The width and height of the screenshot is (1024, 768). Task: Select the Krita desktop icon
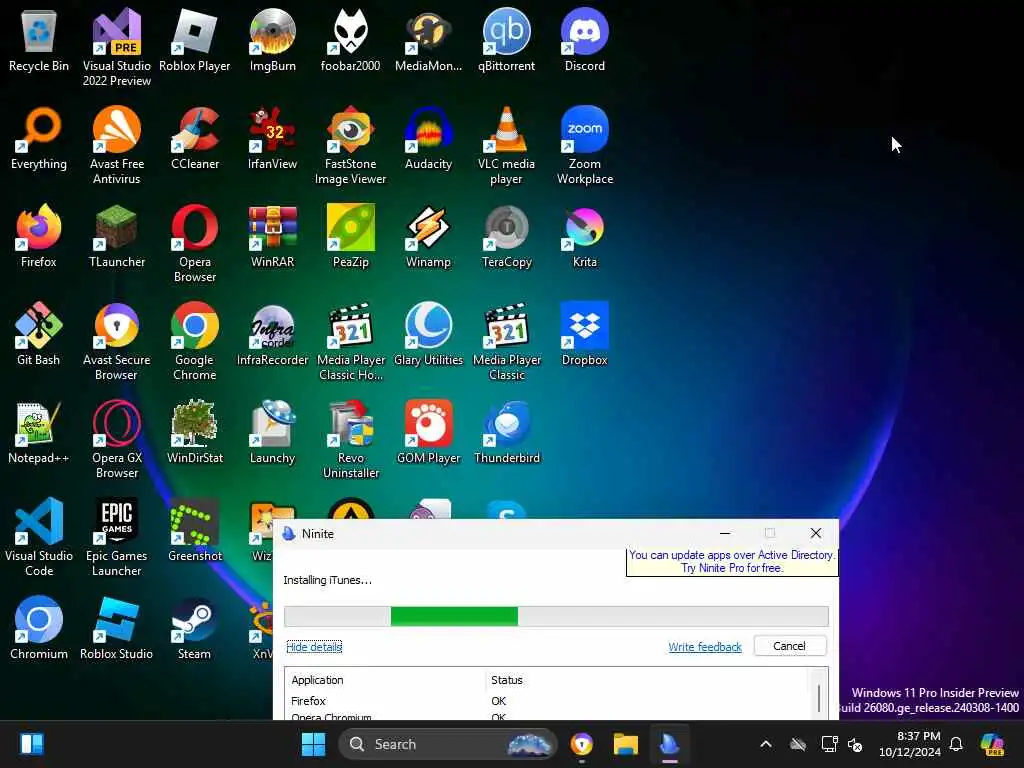click(584, 236)
